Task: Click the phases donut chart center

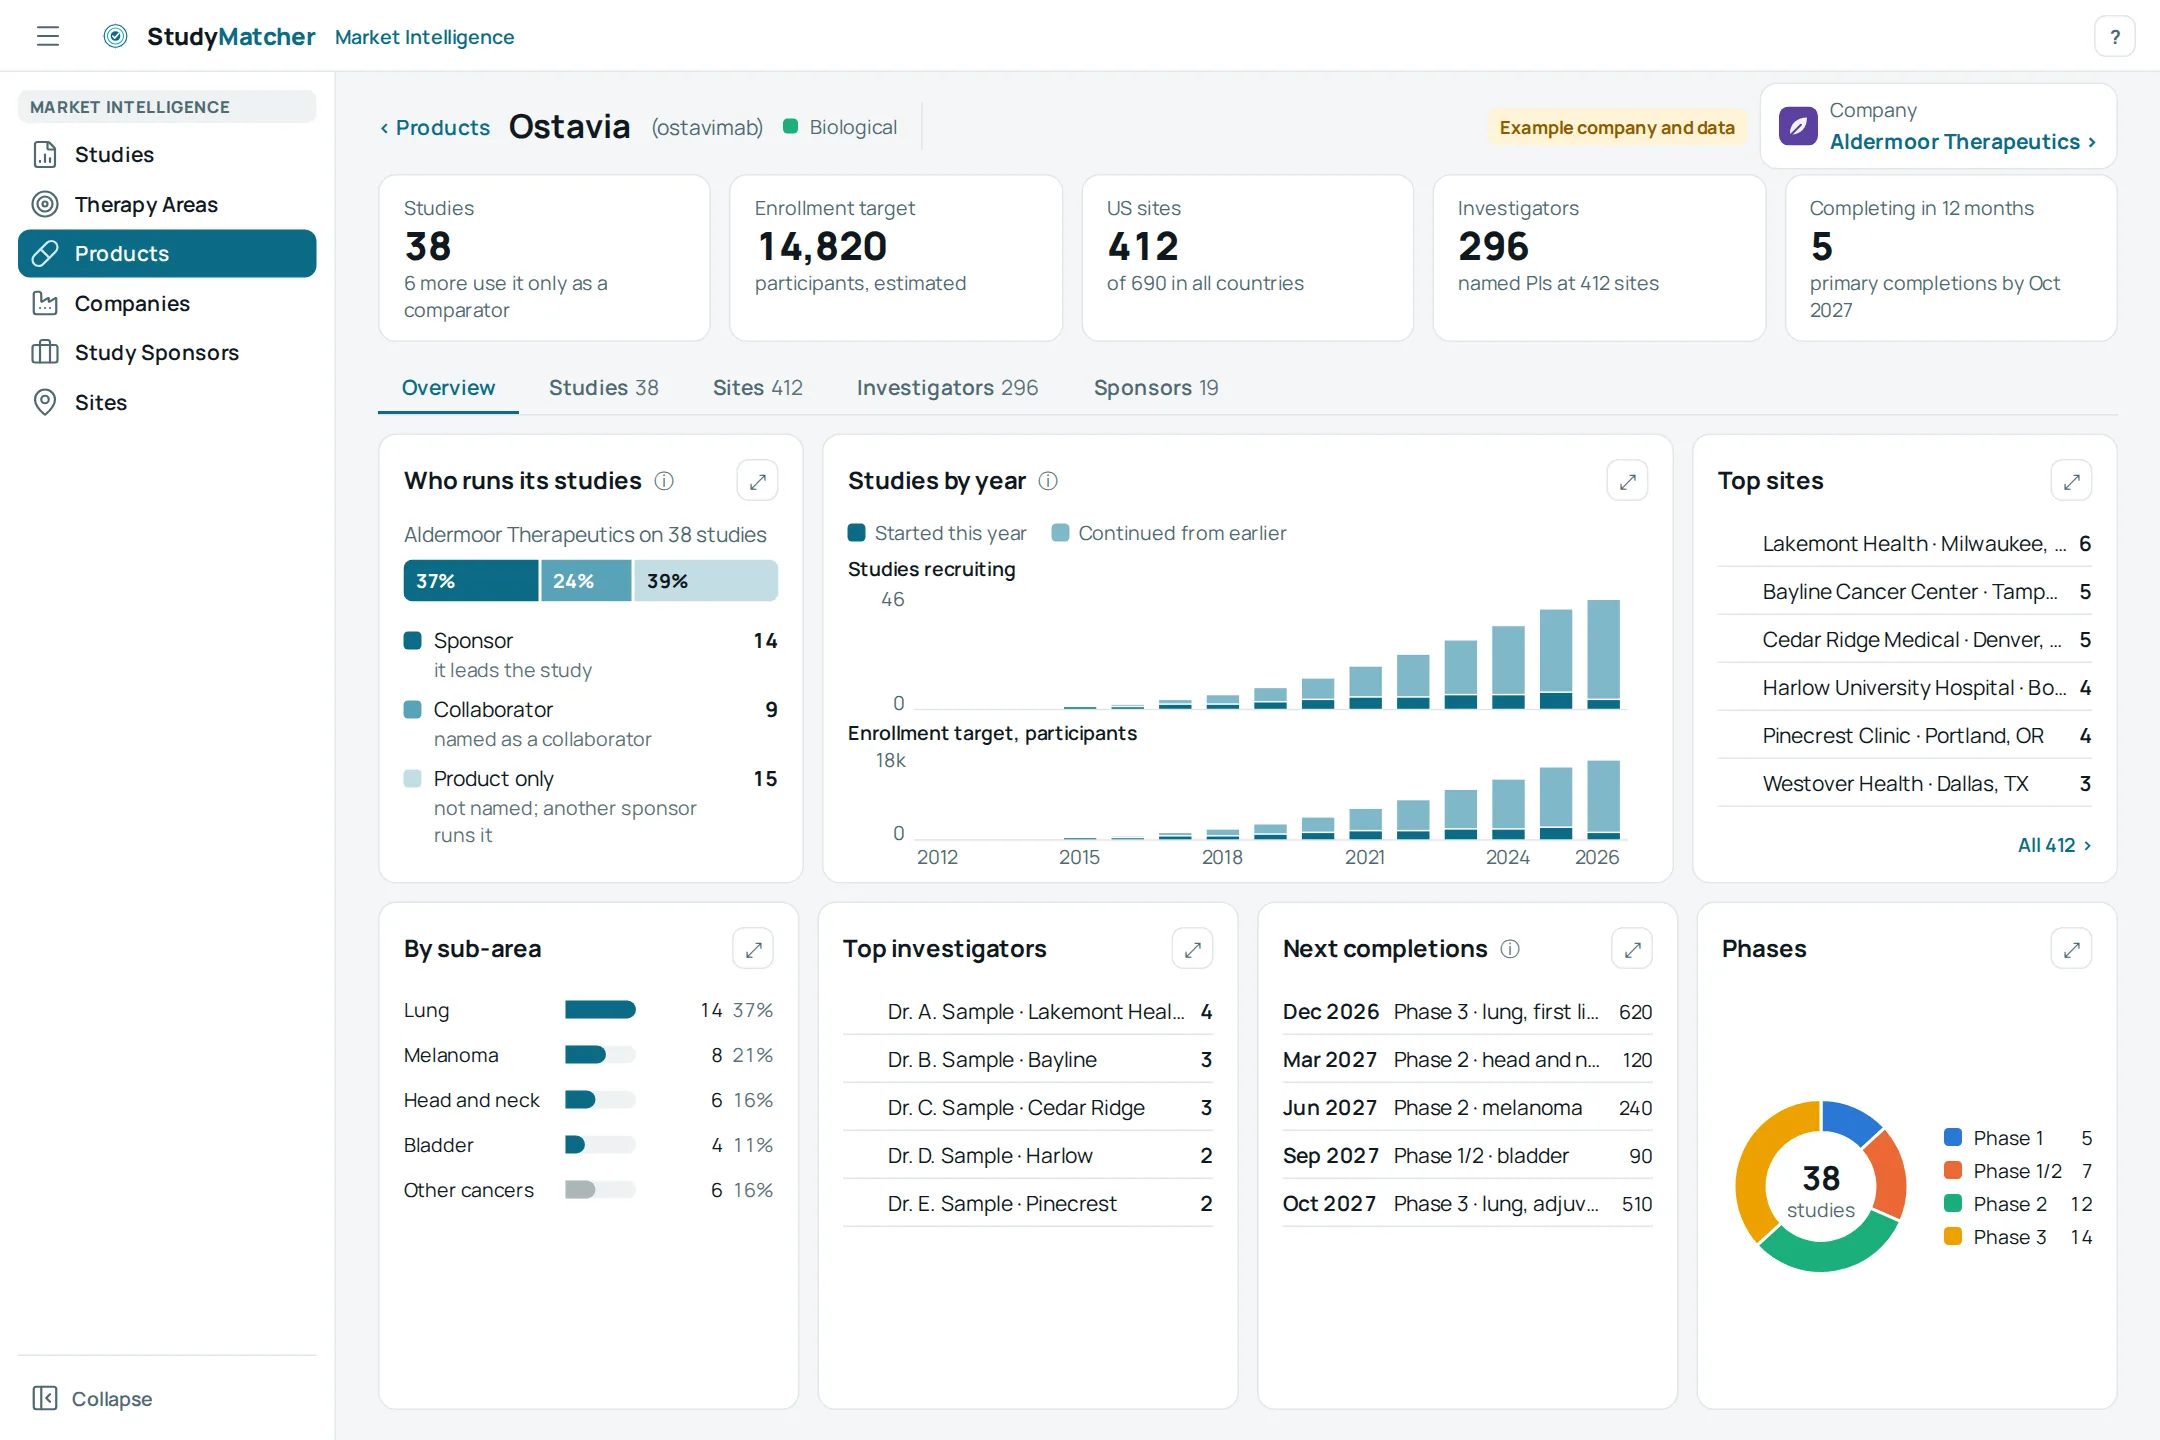Action: (1820, 1188)
